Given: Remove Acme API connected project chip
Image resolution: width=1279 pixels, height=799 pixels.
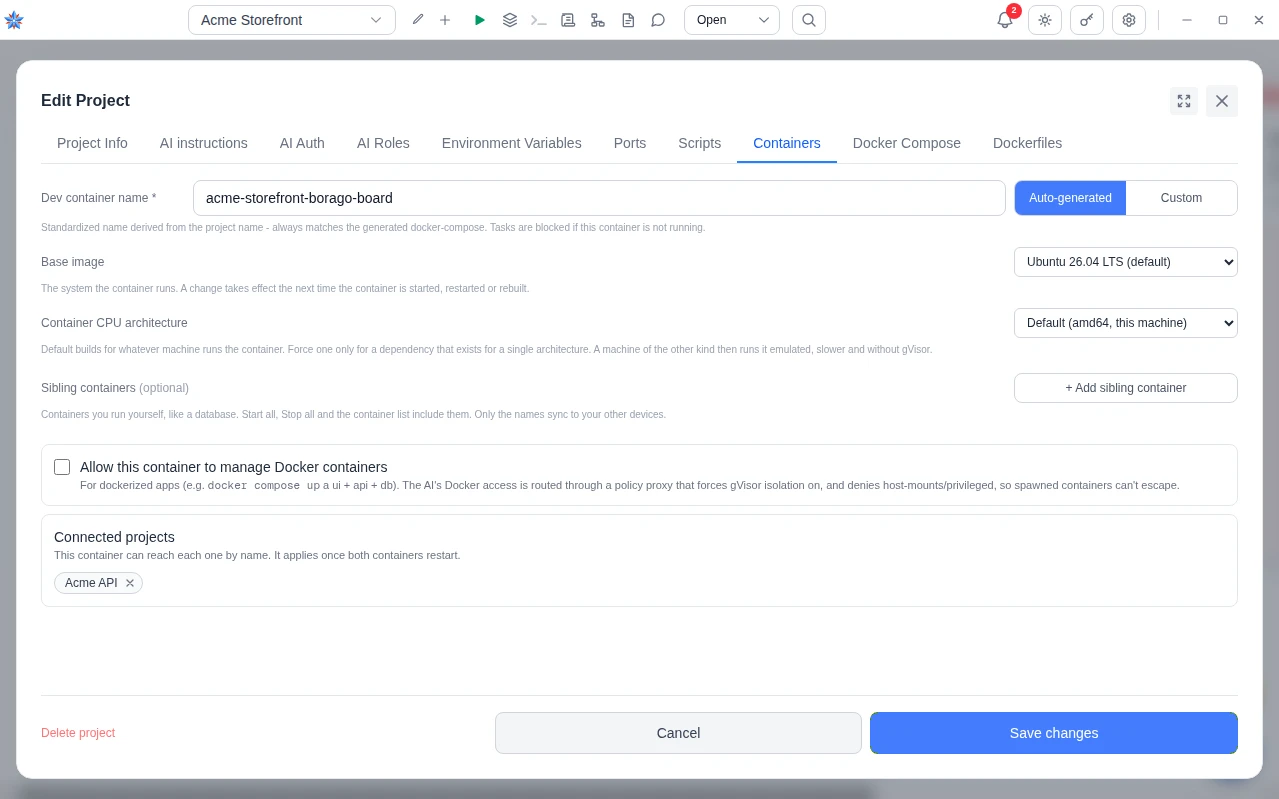Looking at the screenshot, I should [x=130, y=583].
